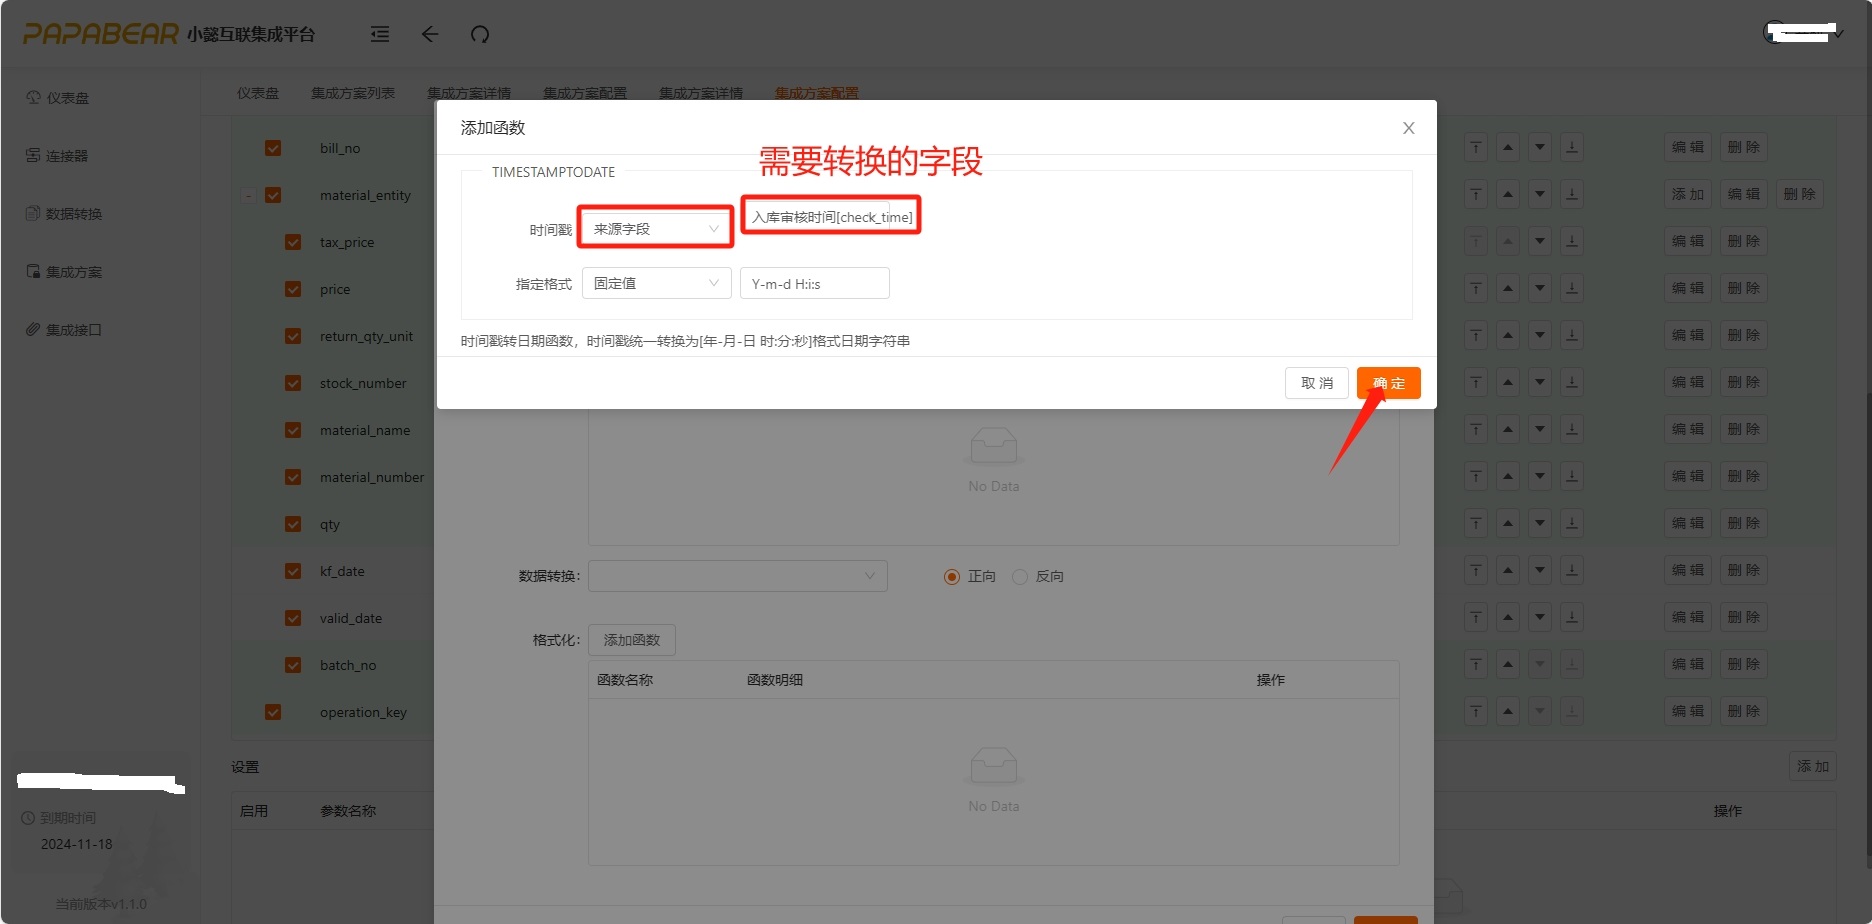The height and width of the screenshot is (924, 1872).
Task: Click the collapse sidebar menu icon
Action: pos(380,34)
